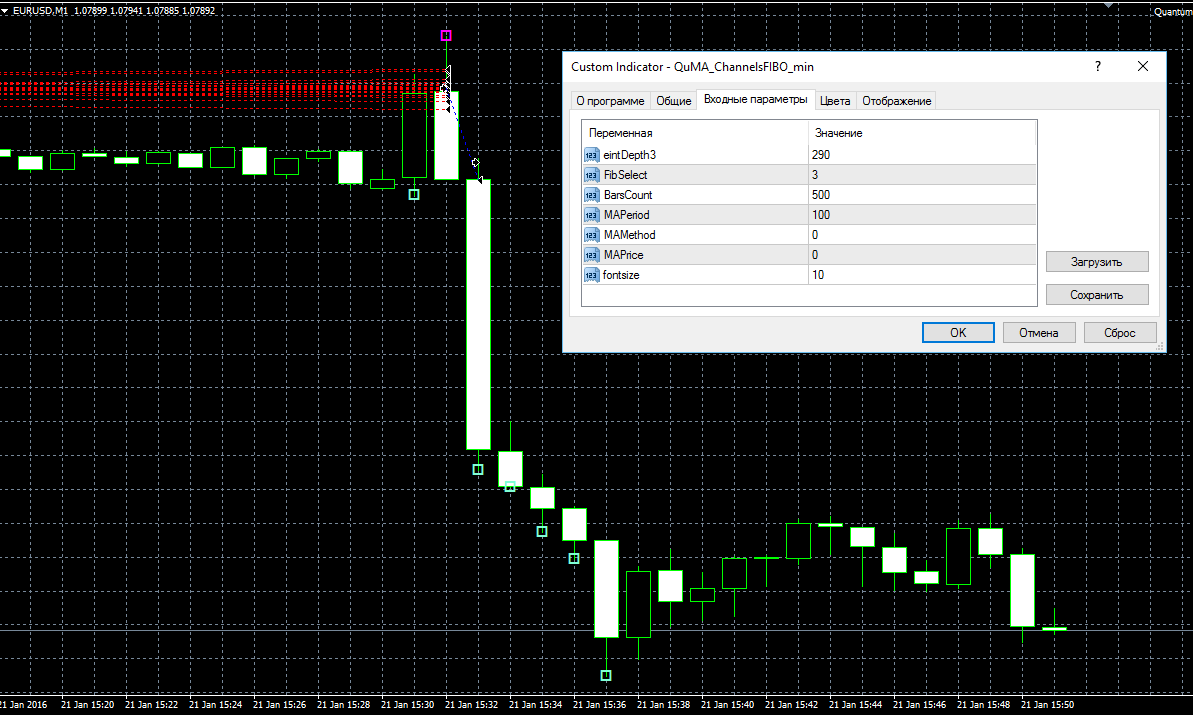The height and width of the screenshot is (715, 1193).
Task: Click the MAPeriod variable type icon
Action: 591,215
